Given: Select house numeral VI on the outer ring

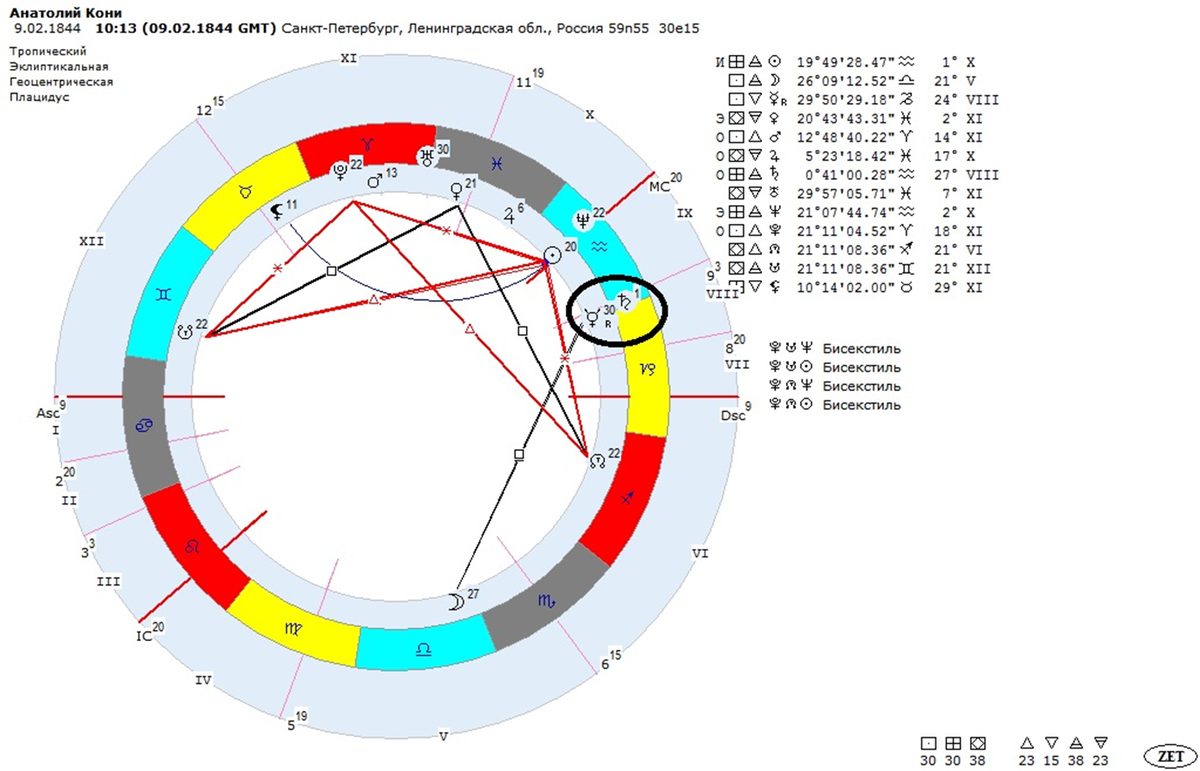Looking at the screenshot, I should tap(701, 552).
